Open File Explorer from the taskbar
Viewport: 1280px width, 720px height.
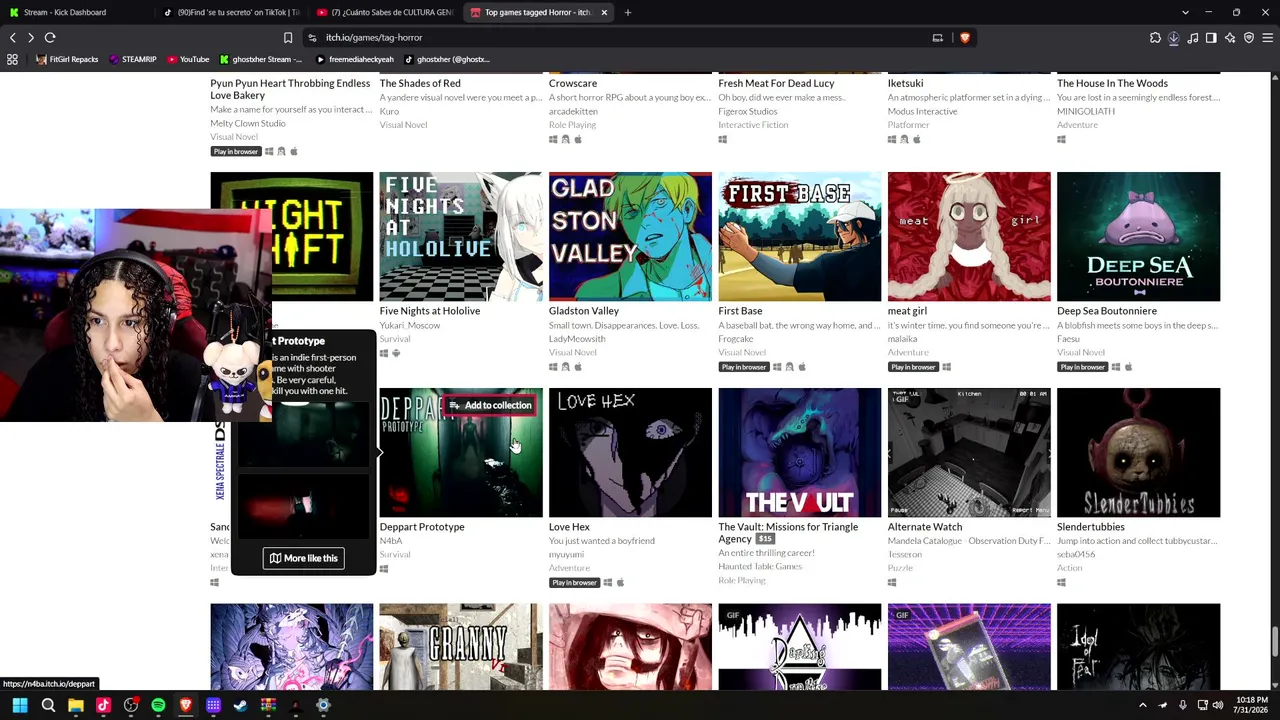click(76, 706)
